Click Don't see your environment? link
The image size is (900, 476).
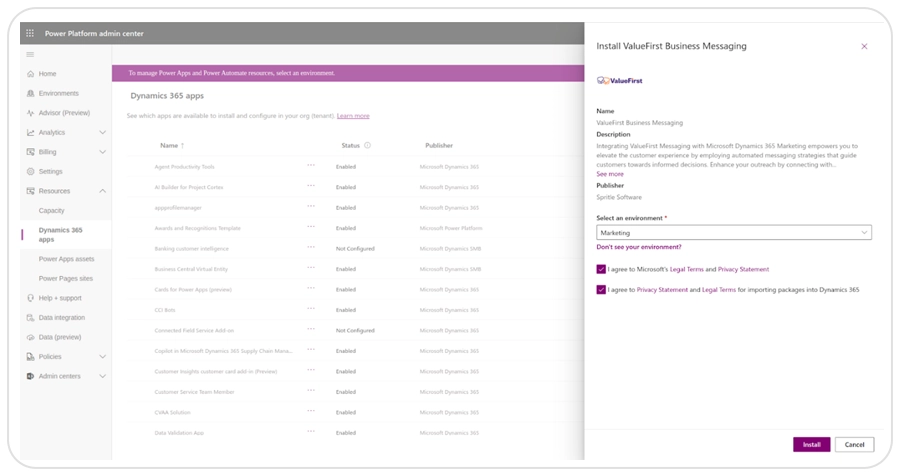pyautogui.click(x=639, y=247)
